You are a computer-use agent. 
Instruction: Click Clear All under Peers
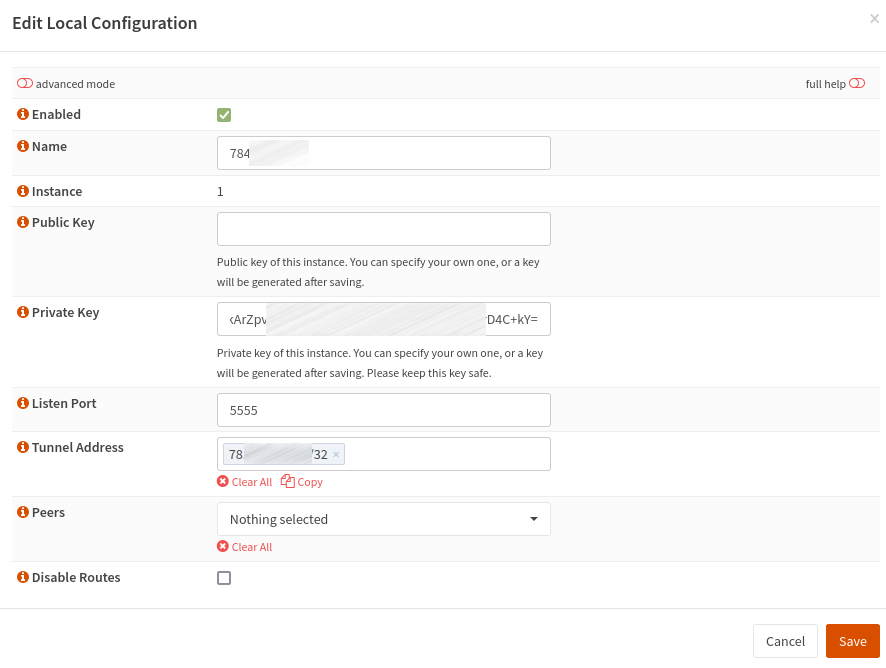tap(245, 547)
